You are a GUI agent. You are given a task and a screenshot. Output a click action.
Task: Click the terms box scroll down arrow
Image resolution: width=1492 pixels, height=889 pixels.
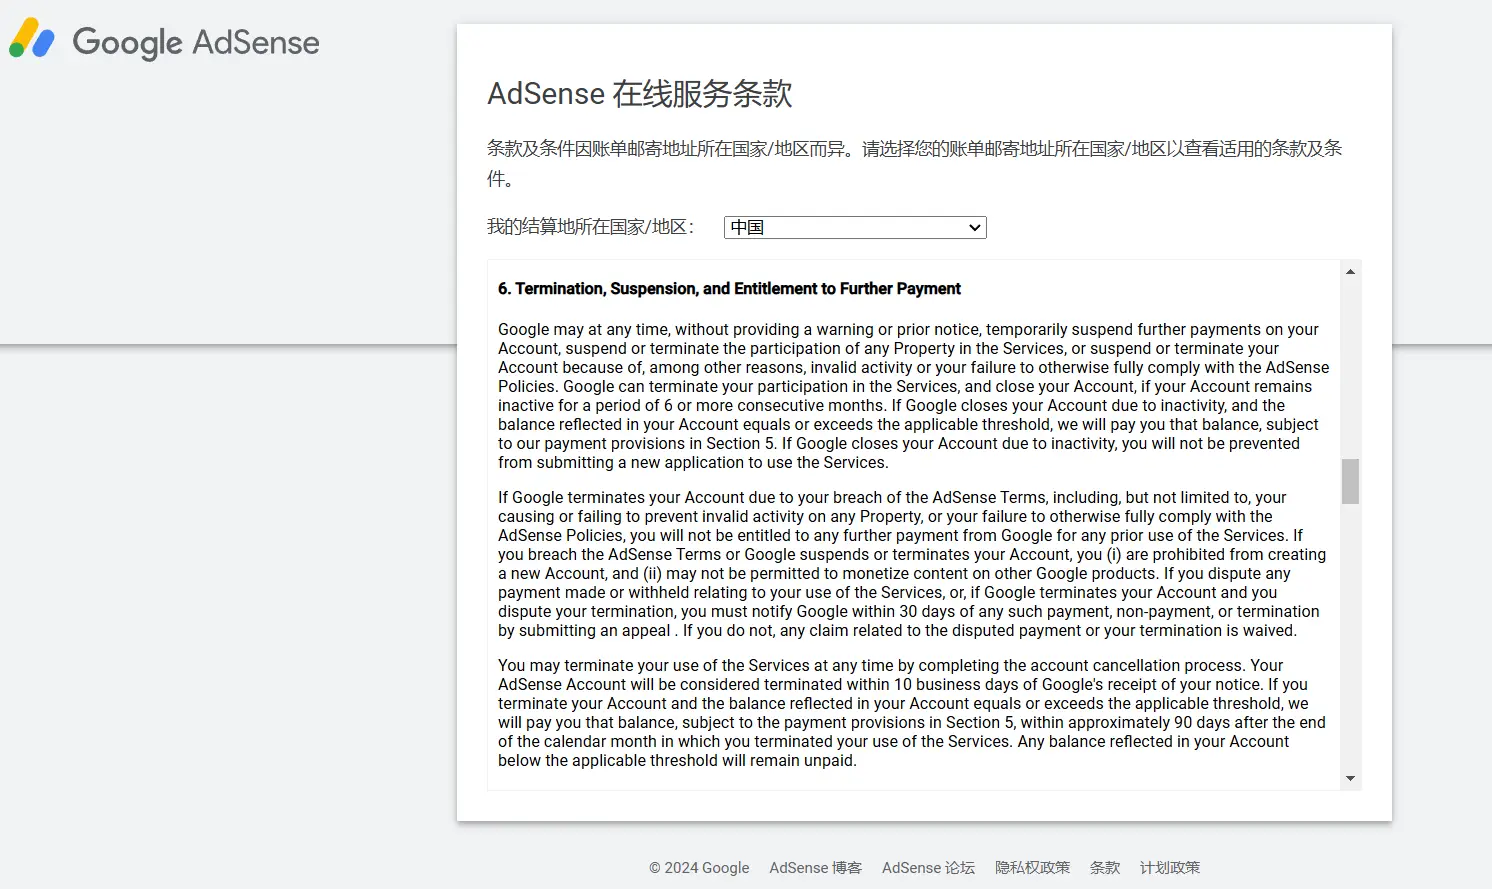tap(1350, 778)
